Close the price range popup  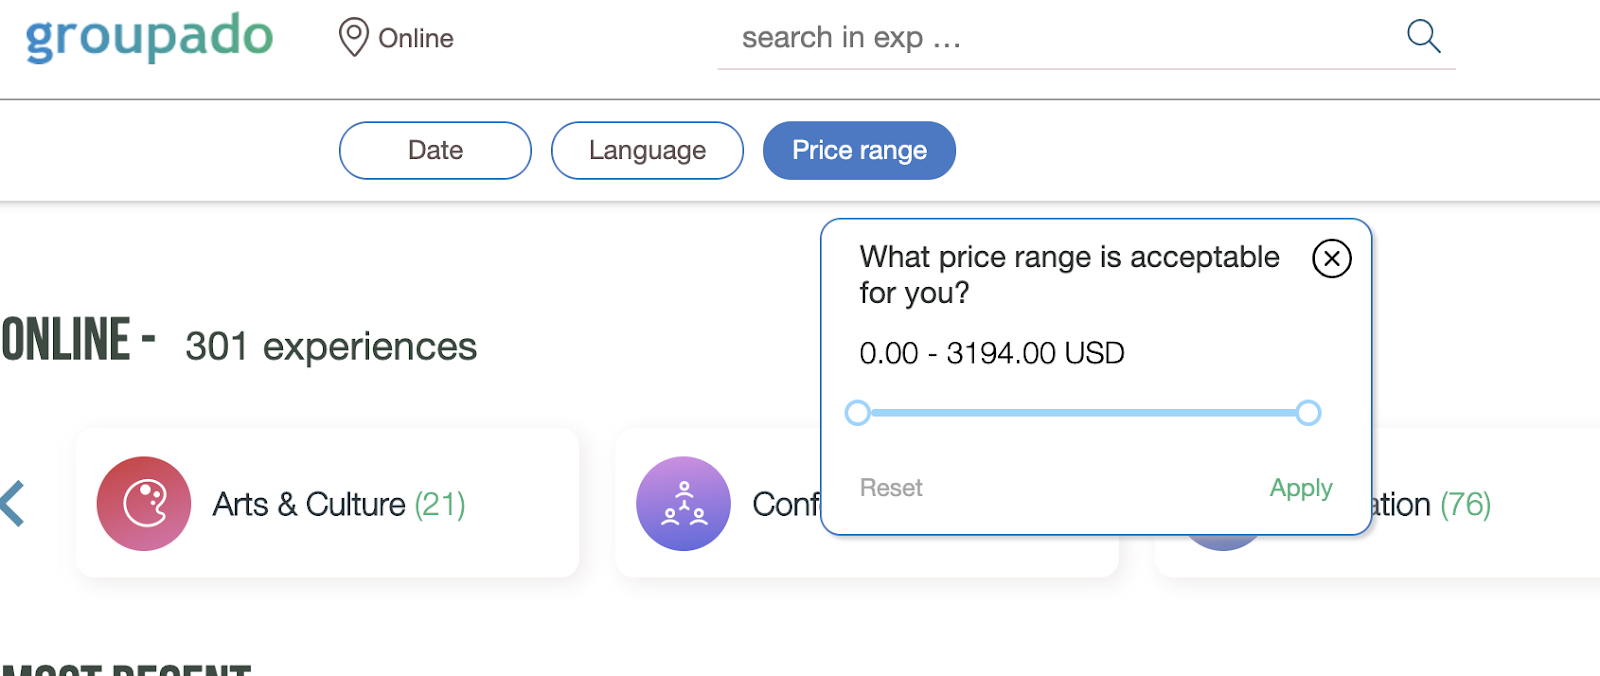(x=1331, y=258)
